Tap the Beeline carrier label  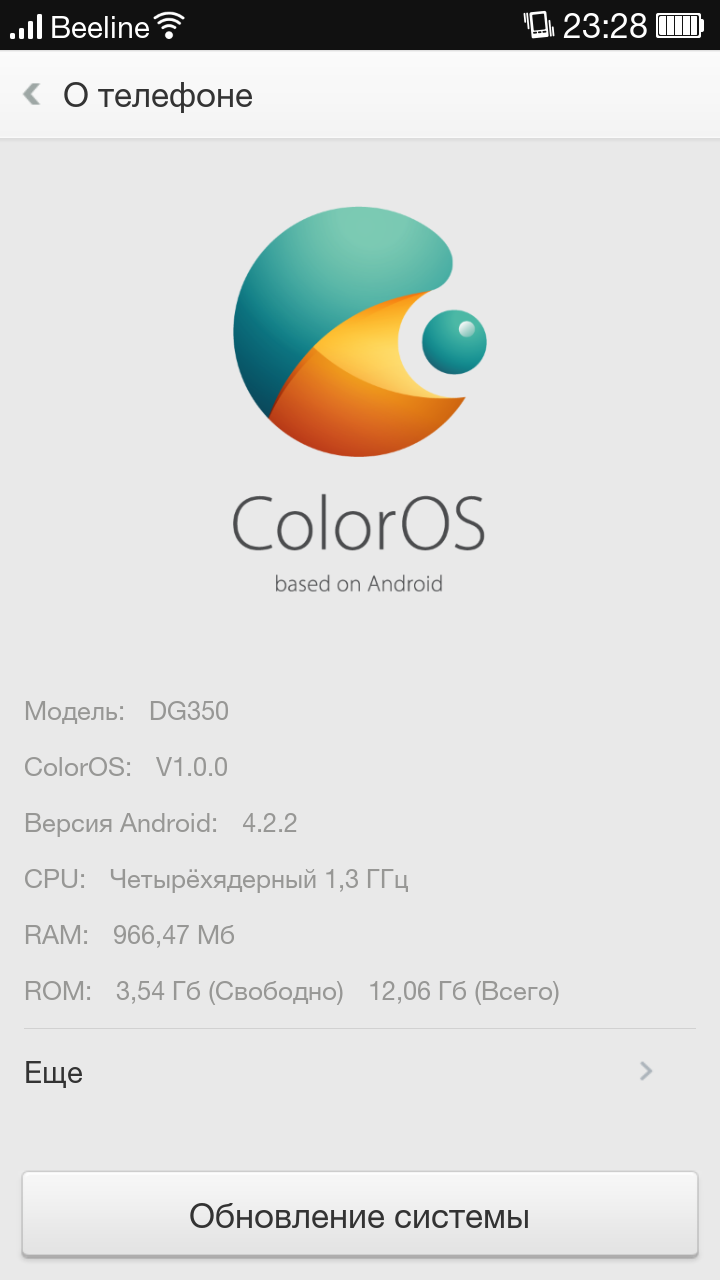(x=98, y=26)
